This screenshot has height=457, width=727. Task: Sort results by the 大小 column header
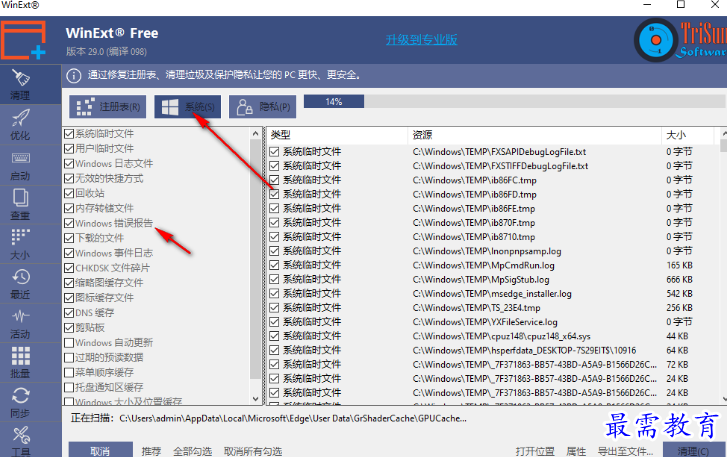(x=687, y=135)
